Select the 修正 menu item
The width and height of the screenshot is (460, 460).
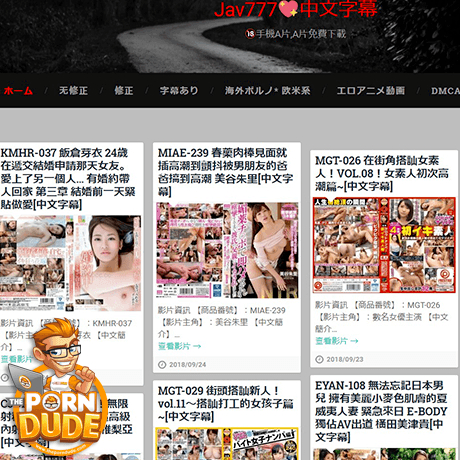(124, 91)
